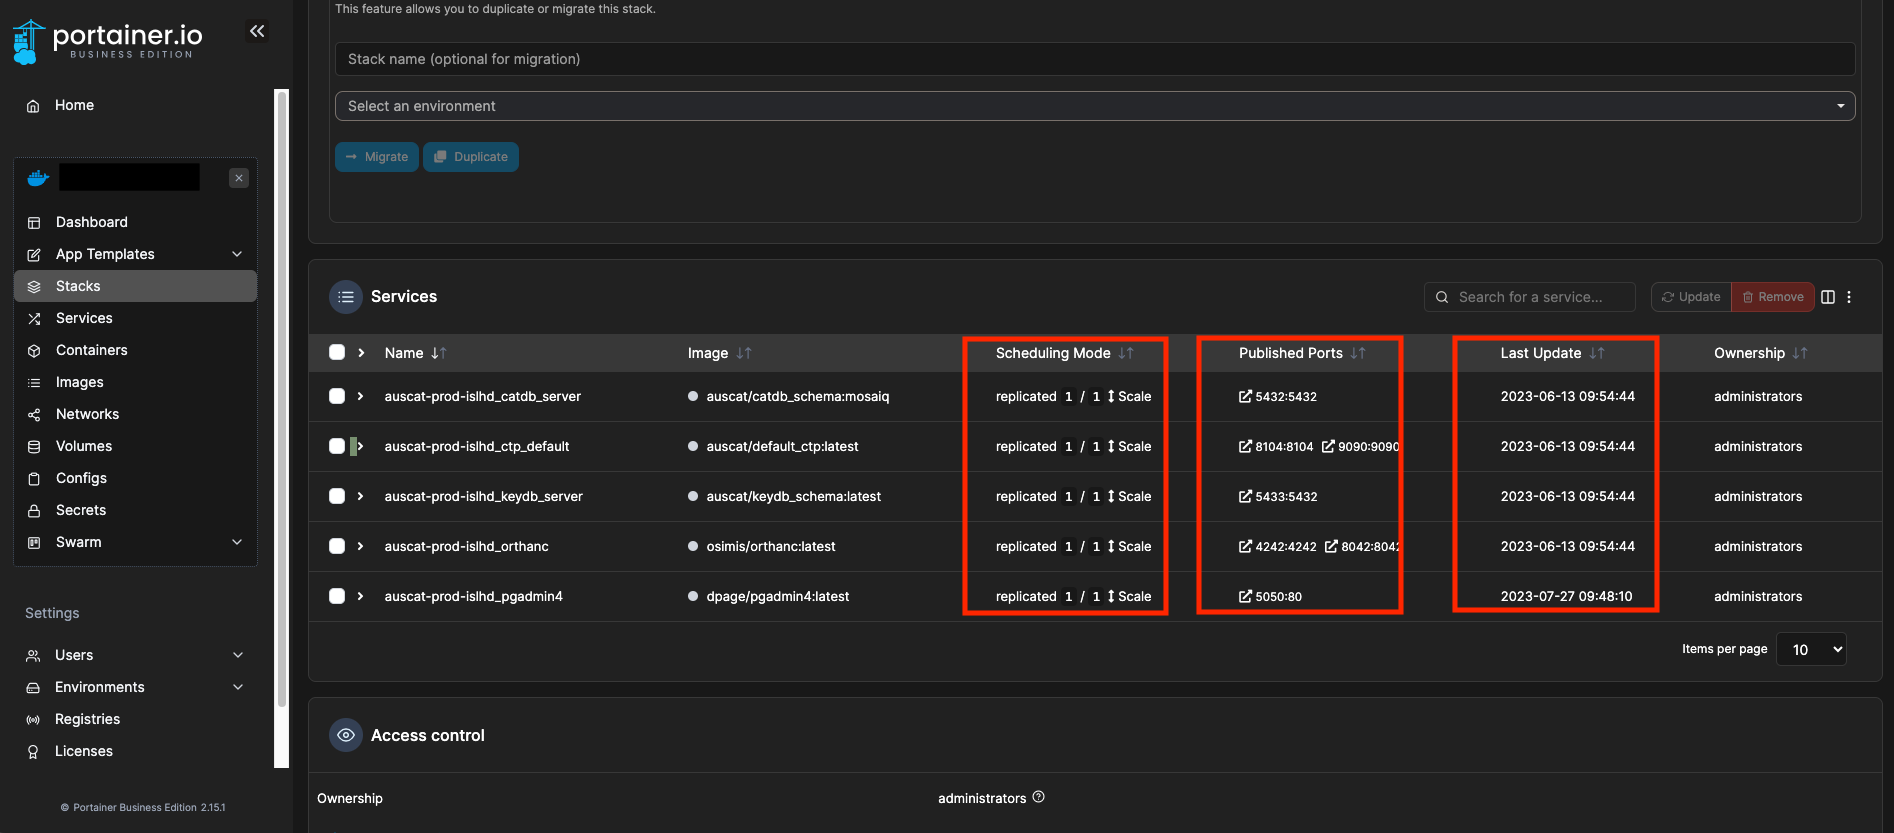Scale the pgadmin4 service
The image size is (1894, 833).
click(1129, 596)
